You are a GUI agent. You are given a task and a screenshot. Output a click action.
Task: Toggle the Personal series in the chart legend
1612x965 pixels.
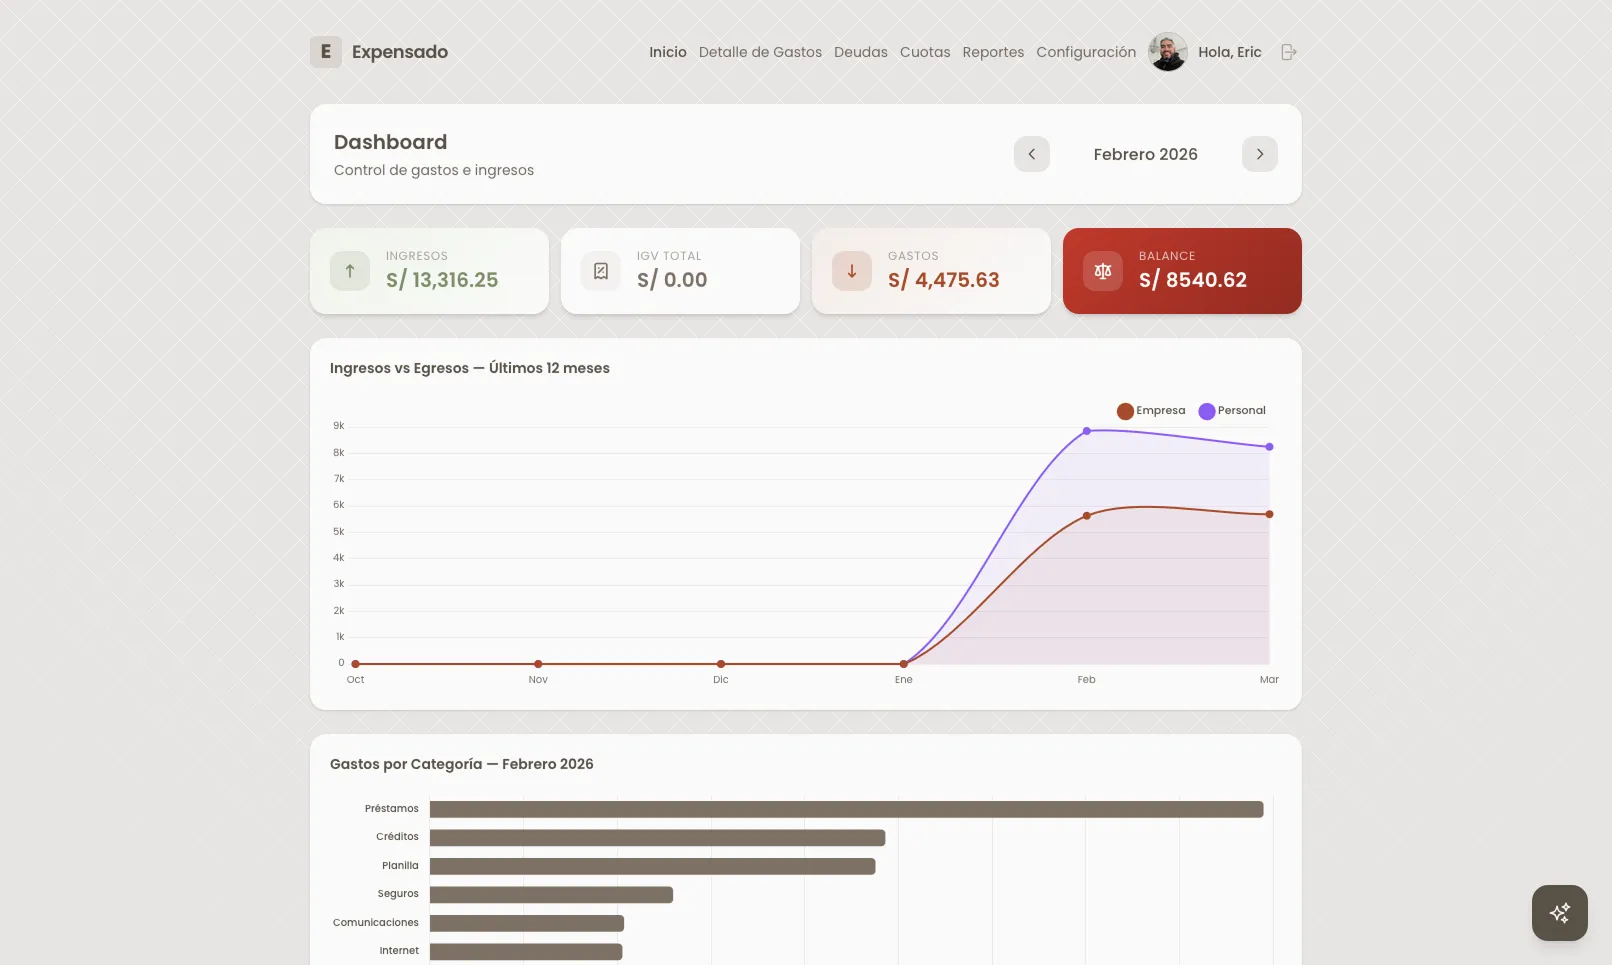point(1240,410)
